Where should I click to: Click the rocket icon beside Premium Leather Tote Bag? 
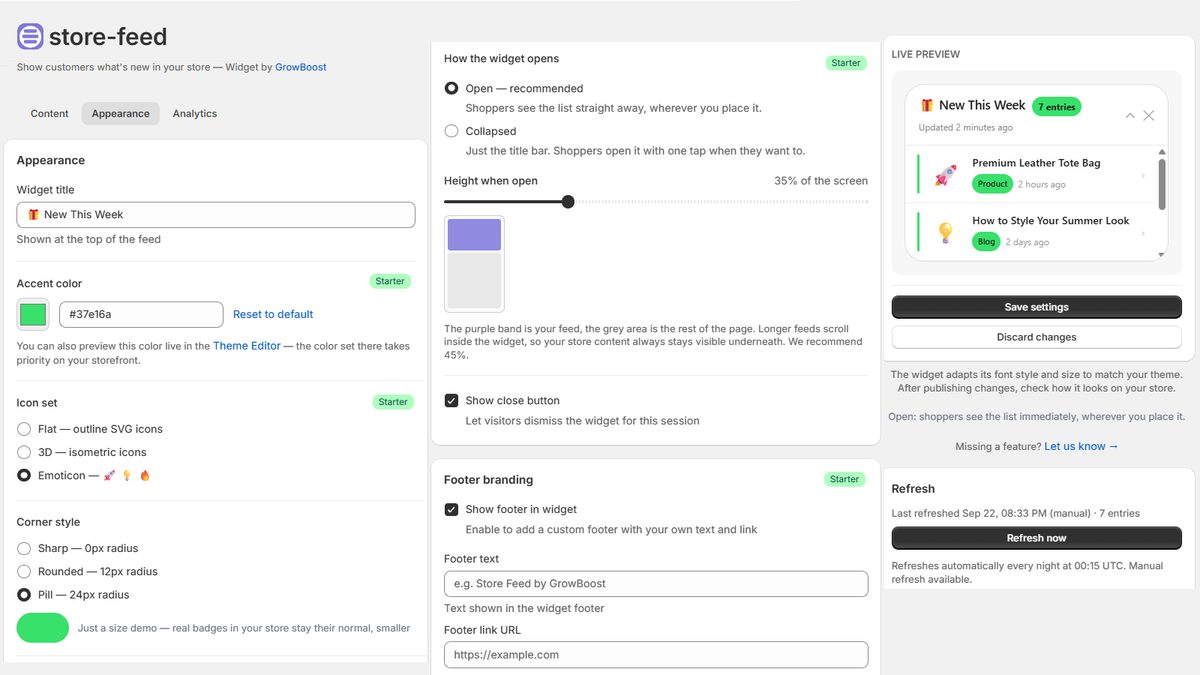(x=945, y=176)
